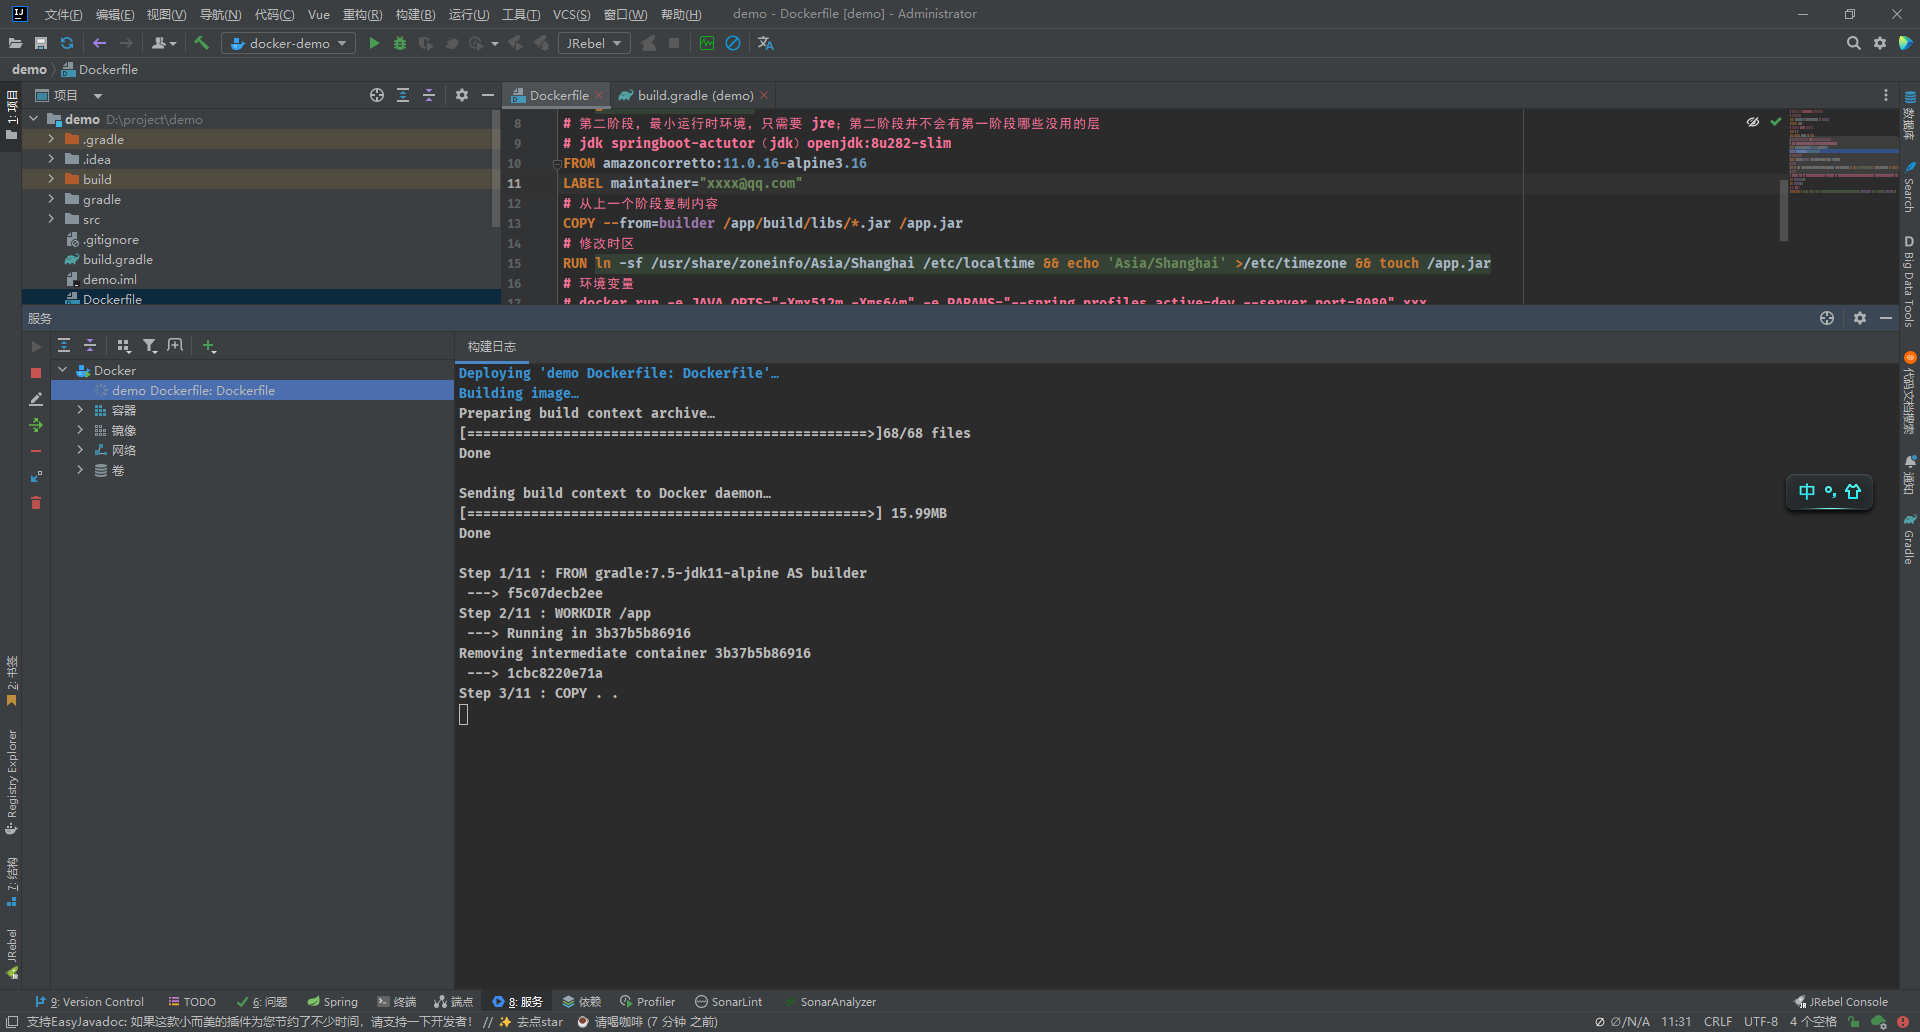Screen dimensions: 1920x1032
Task: Click the Services panel settings gear
Action: (1860, 318)
